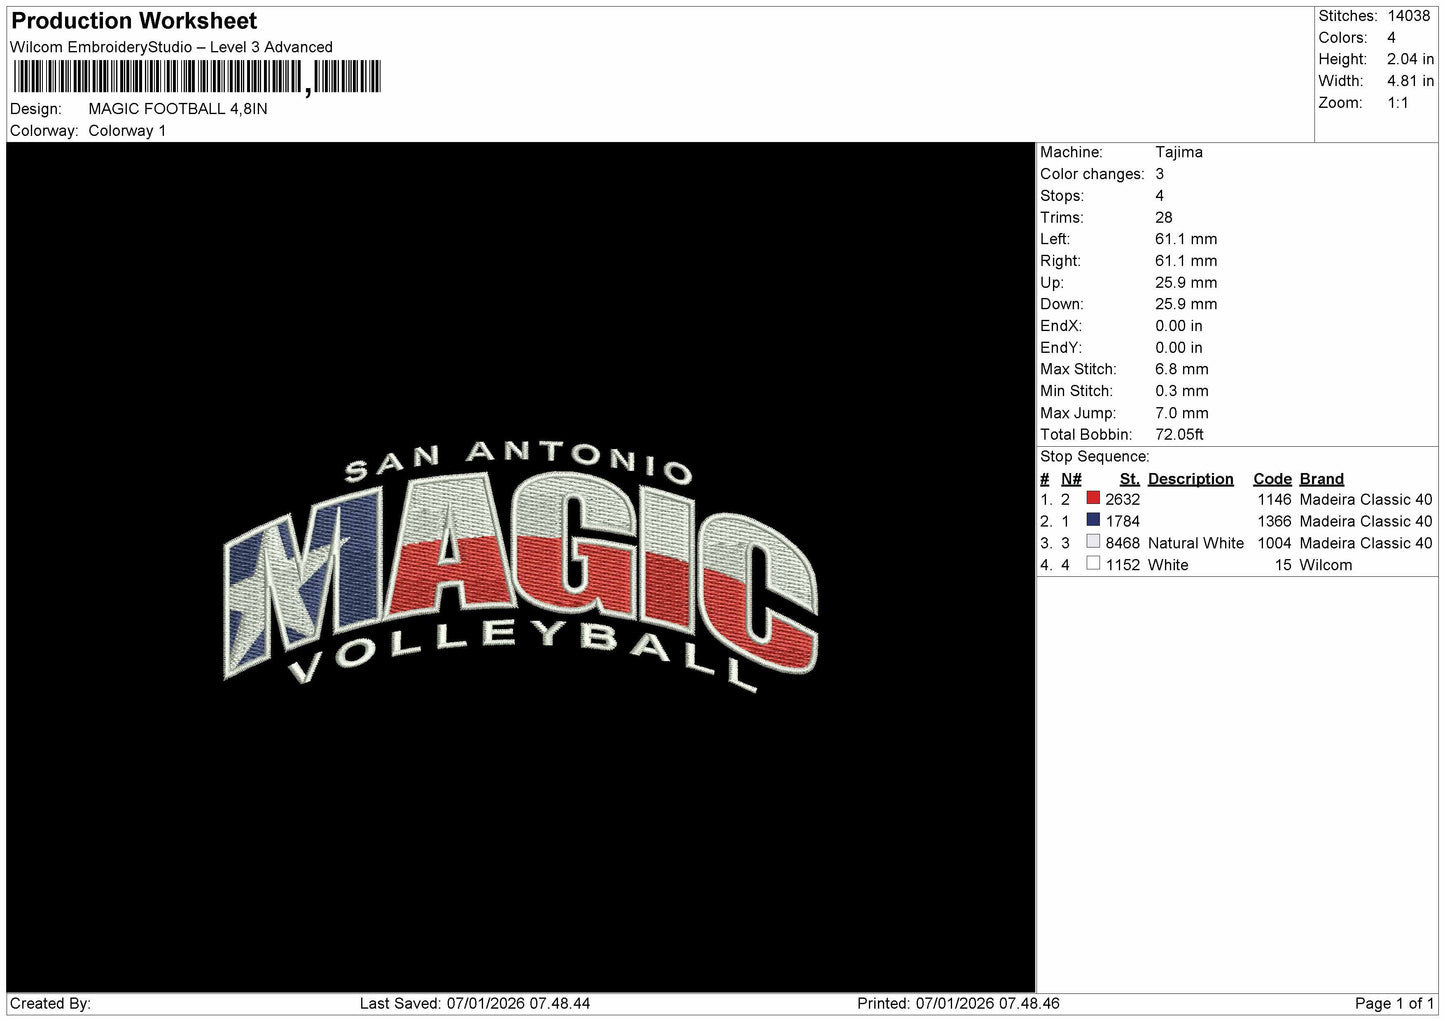Click the EndY value '0.00 in'
Viewport: 1445px width, 1021px height.
pos(1179,348)
